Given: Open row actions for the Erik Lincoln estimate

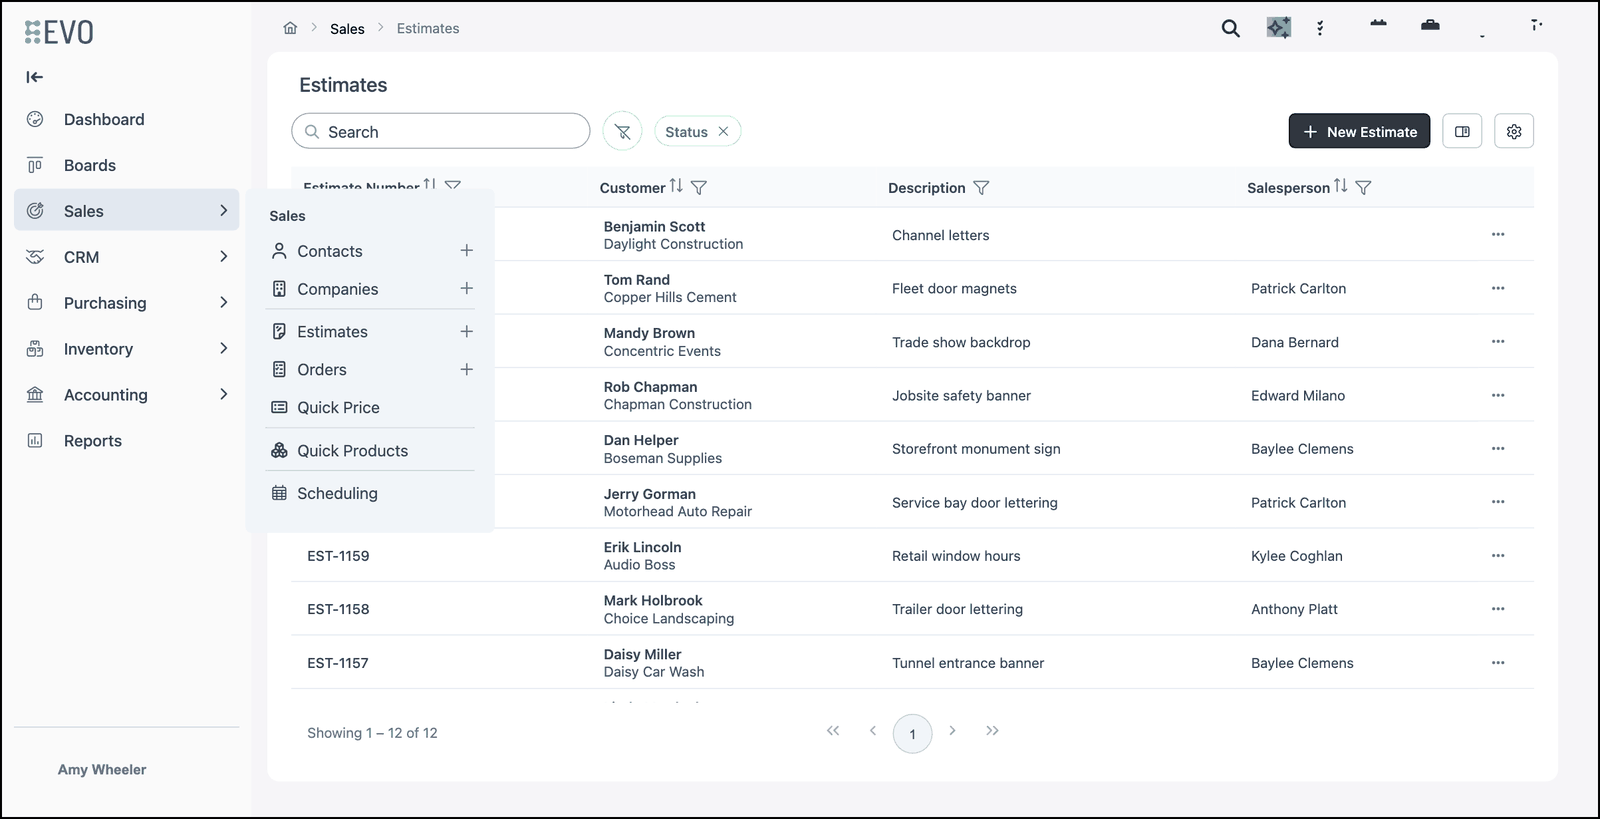Looking at the screenshot, I should 1498,555.
